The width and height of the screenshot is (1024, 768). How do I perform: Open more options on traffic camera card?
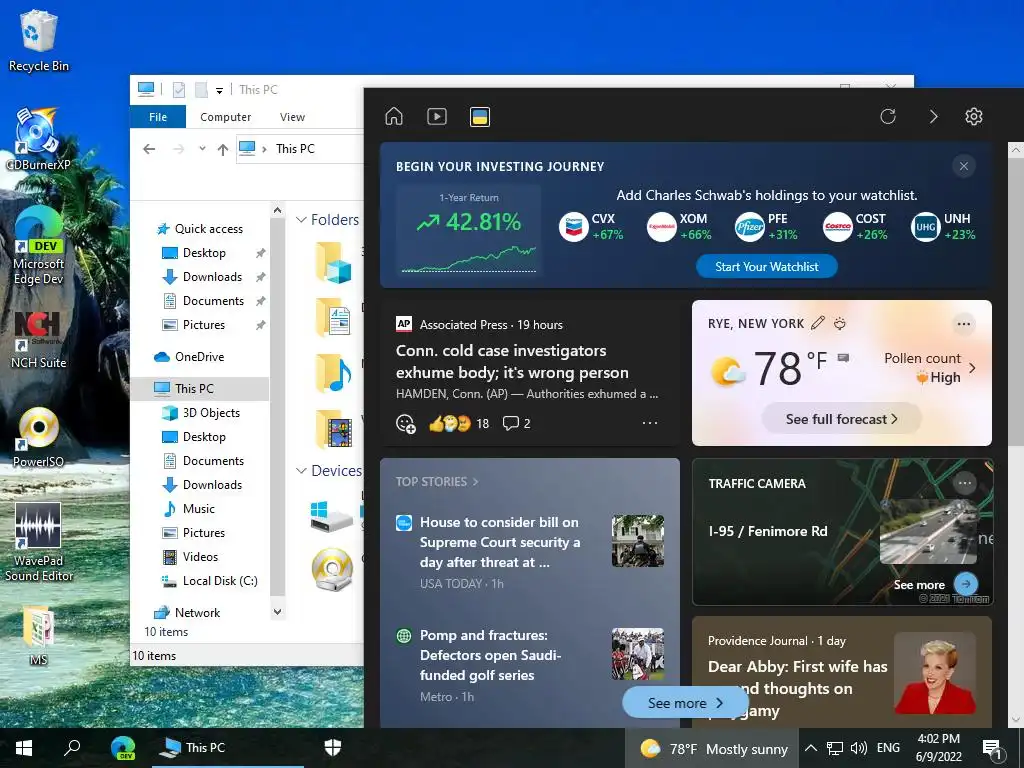[965, 483]
